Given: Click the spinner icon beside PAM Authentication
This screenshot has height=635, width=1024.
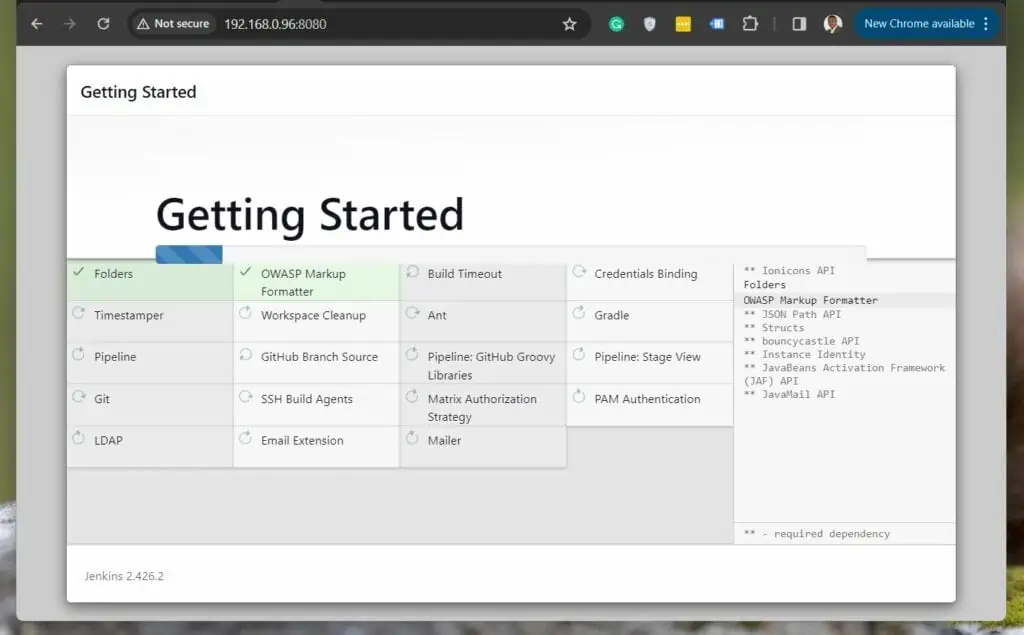Looking at the screenshot, I should (x=579, y=397).
